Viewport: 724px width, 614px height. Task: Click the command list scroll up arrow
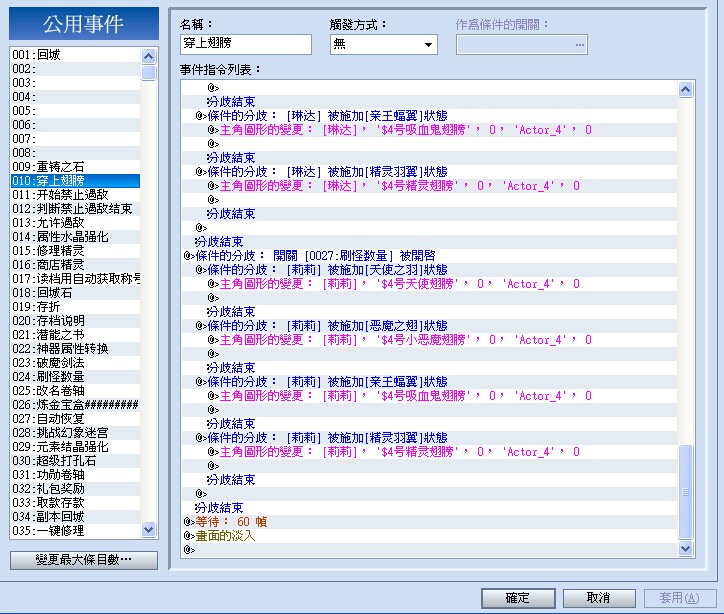686,89
